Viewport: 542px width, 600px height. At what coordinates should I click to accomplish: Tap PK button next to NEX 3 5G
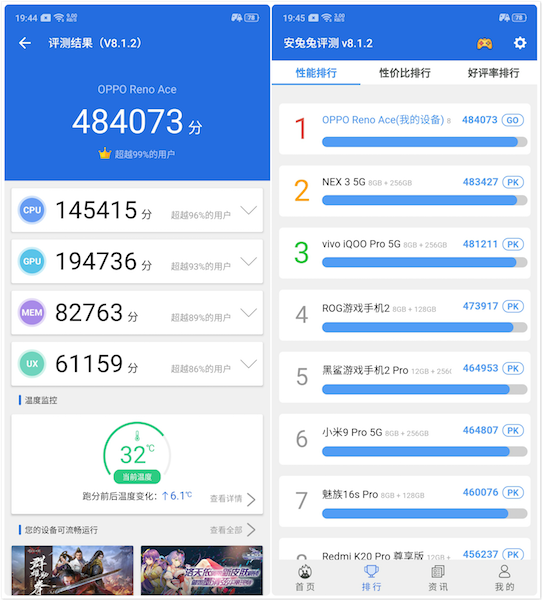coord(513,182)
